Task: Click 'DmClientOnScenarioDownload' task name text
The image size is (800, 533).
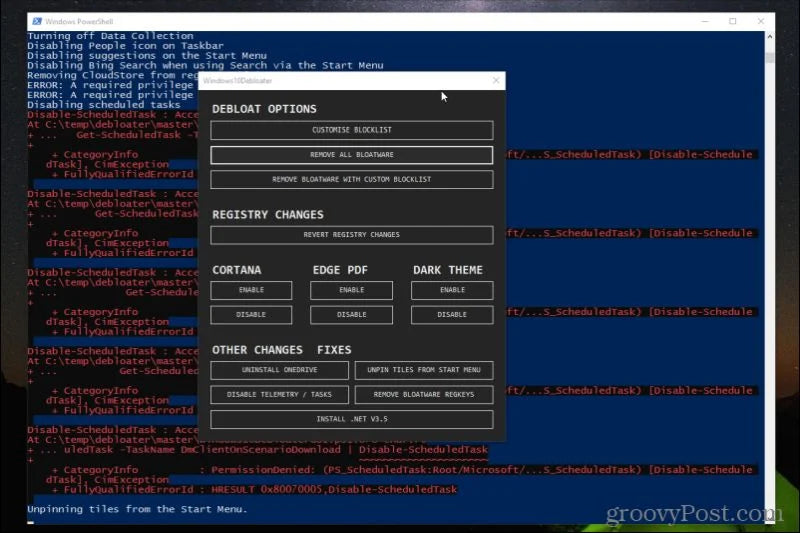Action: (261, 450)
